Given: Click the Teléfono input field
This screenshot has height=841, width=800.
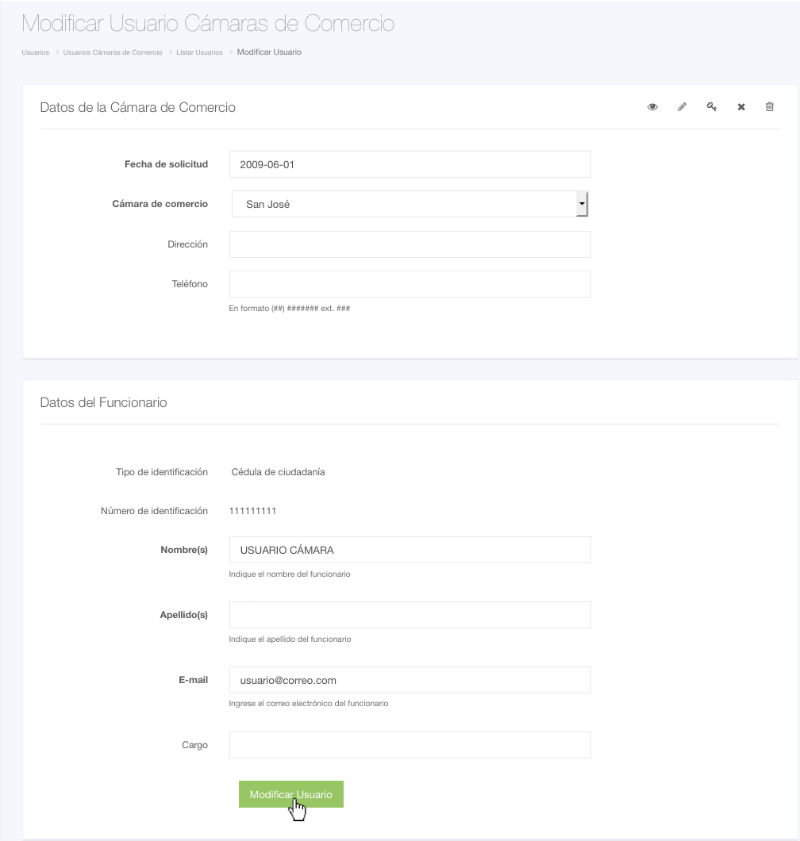Looking at the screenshot, I should tap(410, 284).
